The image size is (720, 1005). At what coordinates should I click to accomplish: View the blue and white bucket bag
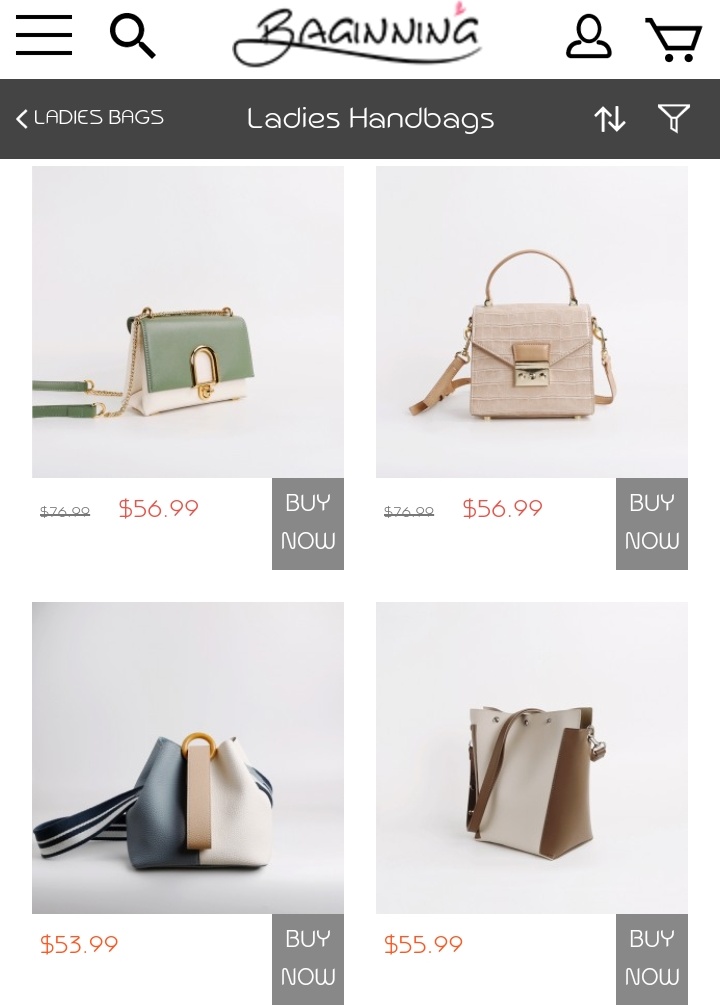188,758
